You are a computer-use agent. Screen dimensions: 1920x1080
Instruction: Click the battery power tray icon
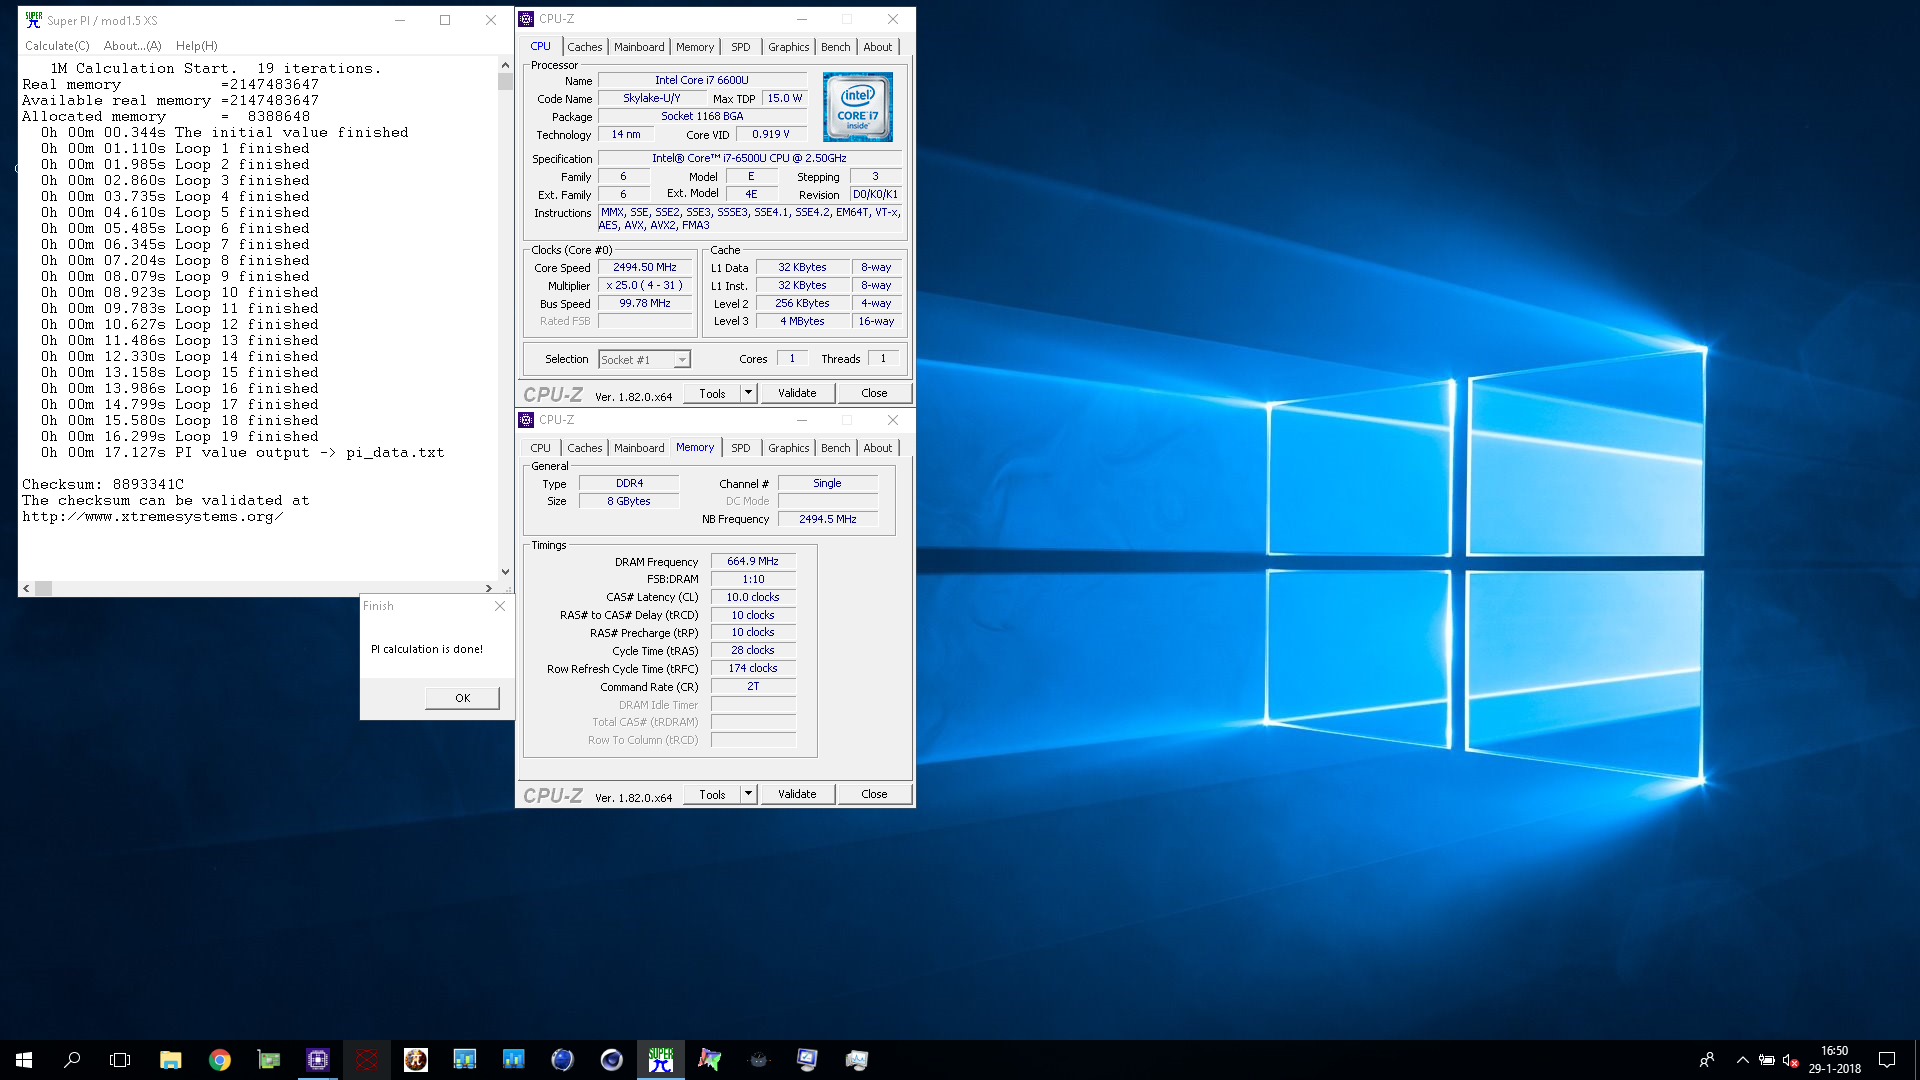pos(1767,1060)
